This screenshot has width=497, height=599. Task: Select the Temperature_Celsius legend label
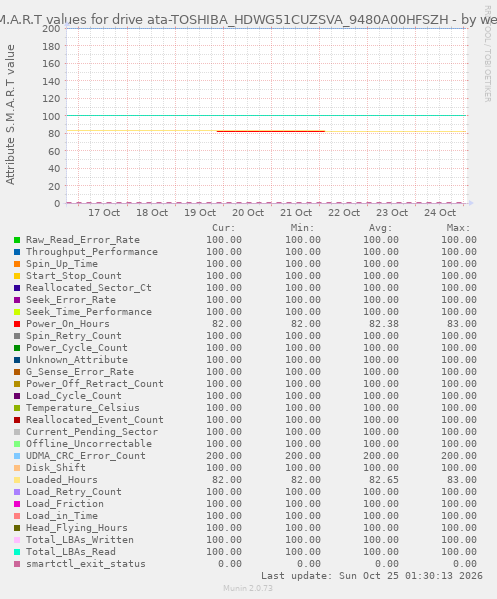[x=83, y=408]
